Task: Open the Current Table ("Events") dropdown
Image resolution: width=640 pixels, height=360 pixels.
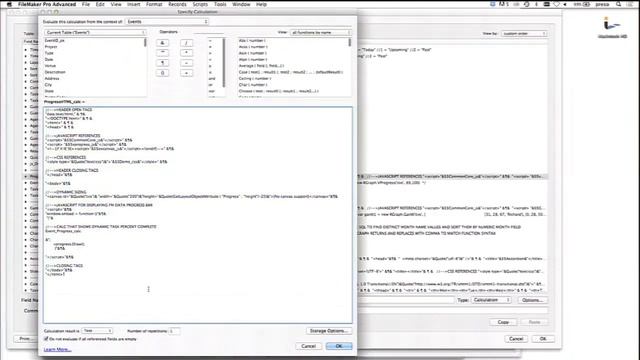Action: click(95, 32)
